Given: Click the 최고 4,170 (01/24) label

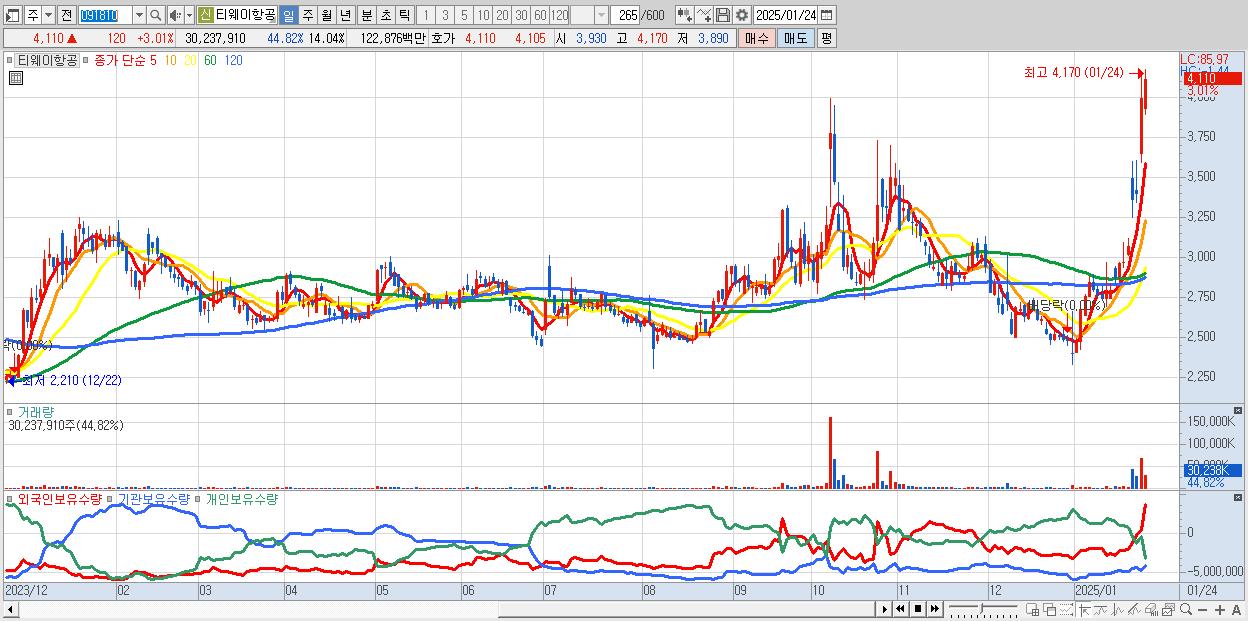Looking at the screenshot, I should pos(1073,72).
